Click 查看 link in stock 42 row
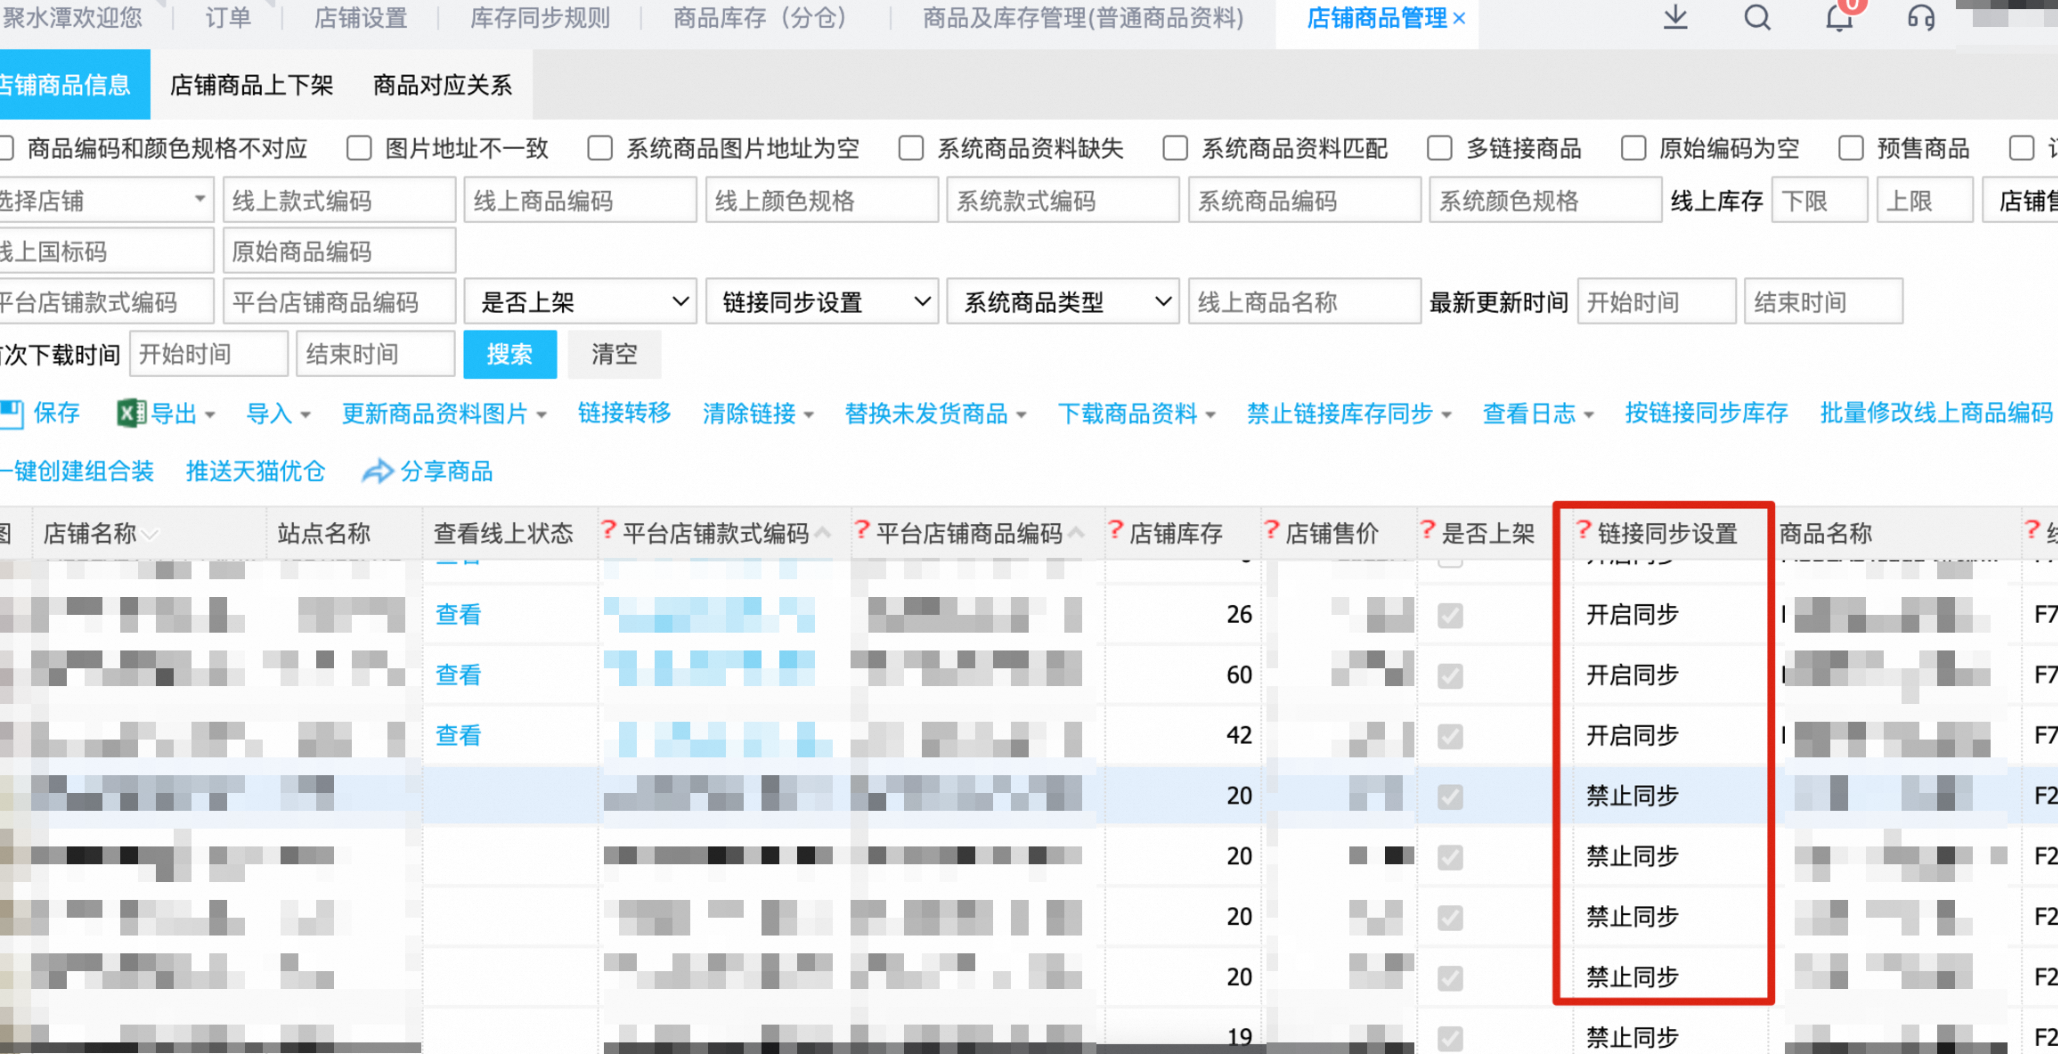Image resolution: width=2058 pixels, height=1054 pixels. pos(458,736)
